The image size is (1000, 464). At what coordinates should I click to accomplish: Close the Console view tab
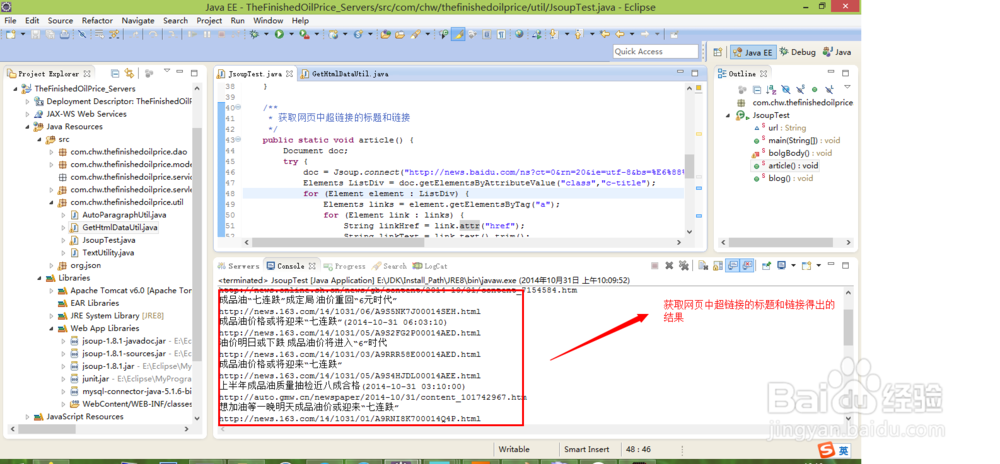pyautogui.click(x=312, y=266)
